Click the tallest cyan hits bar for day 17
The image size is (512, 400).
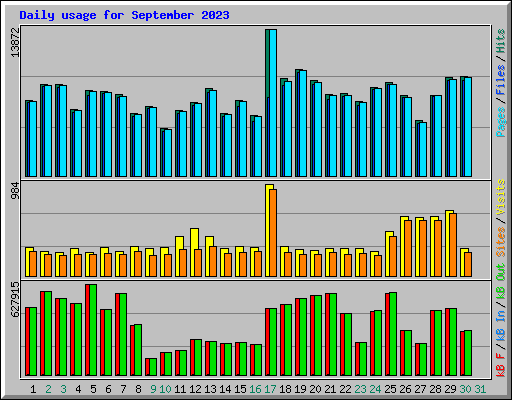(x=273, y=103)
